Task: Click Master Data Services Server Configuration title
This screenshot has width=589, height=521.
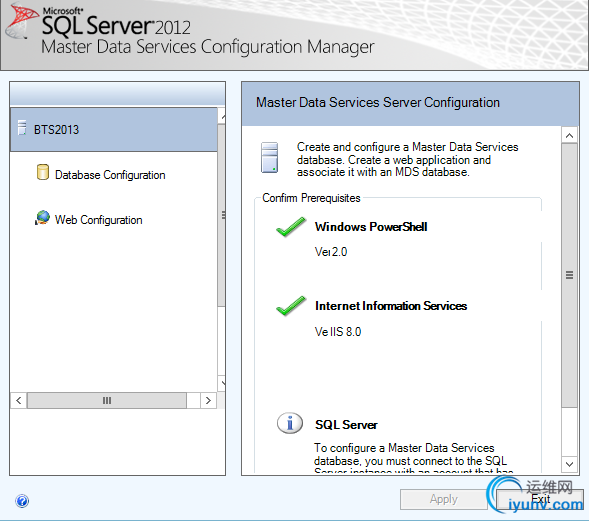Action: pyautogui.click(x=378, y=103)
